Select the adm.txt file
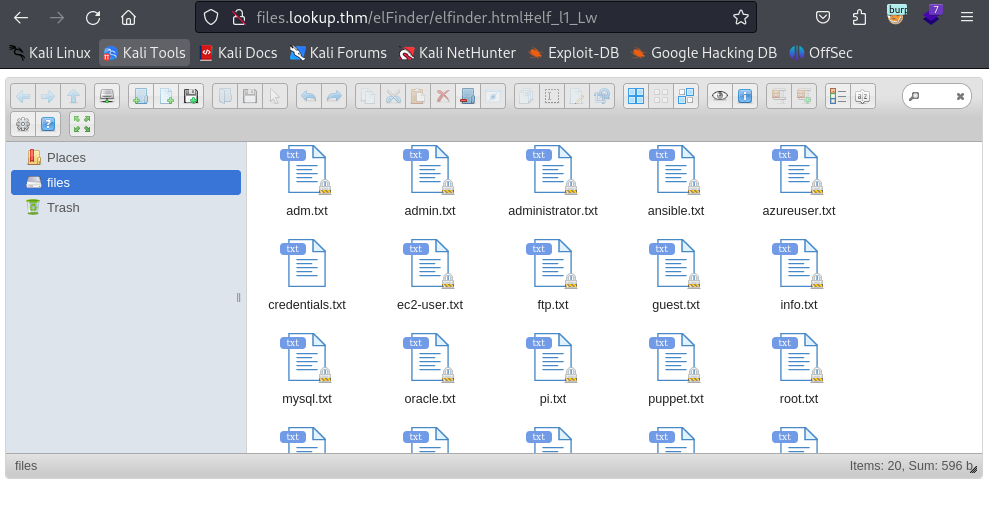Image resolution: width=989 pixels, height=529 pixels. coord(307,182)
